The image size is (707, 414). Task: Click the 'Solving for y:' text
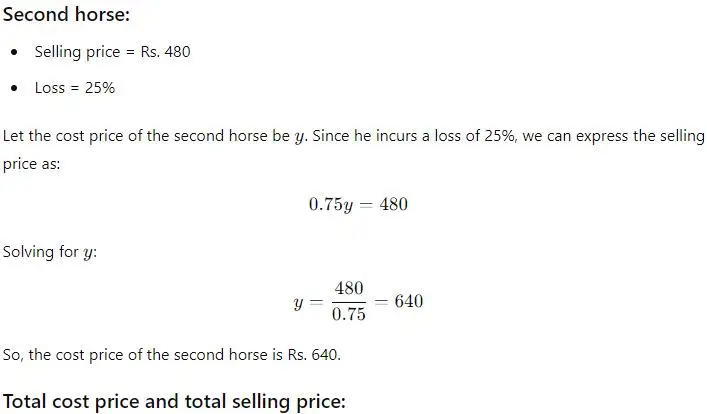click(50, 252)
